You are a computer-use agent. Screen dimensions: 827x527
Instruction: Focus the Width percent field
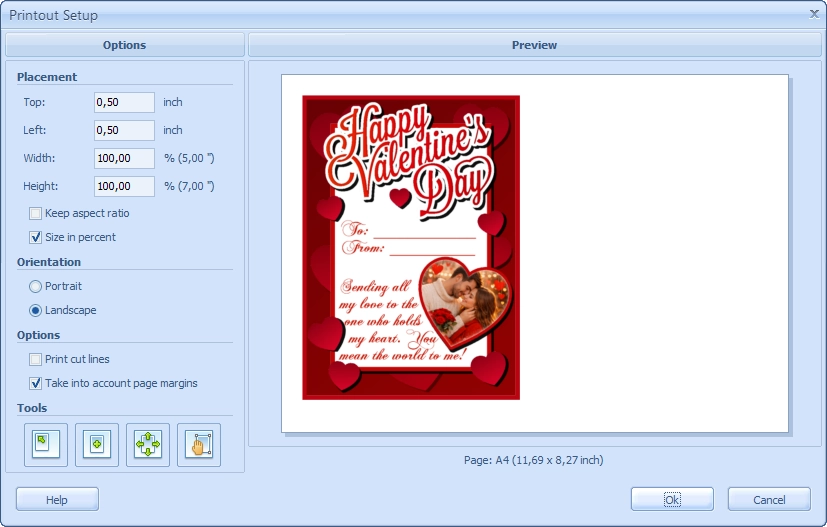click(124, 158)
